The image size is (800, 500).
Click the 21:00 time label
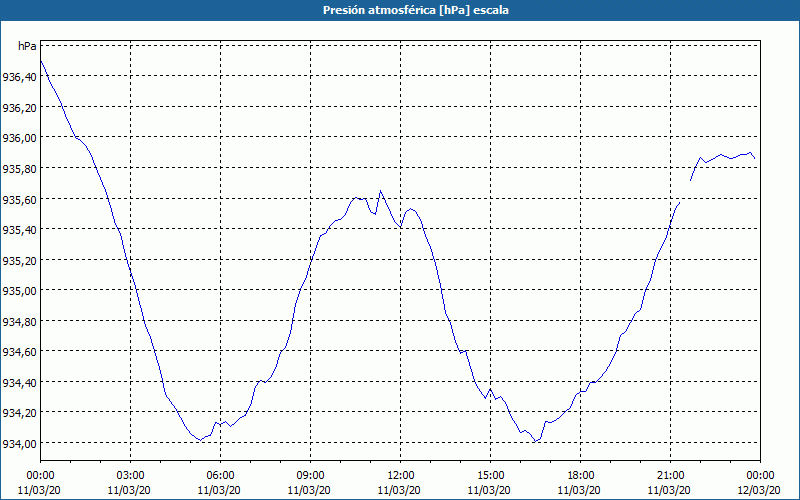tap(670, 476)
